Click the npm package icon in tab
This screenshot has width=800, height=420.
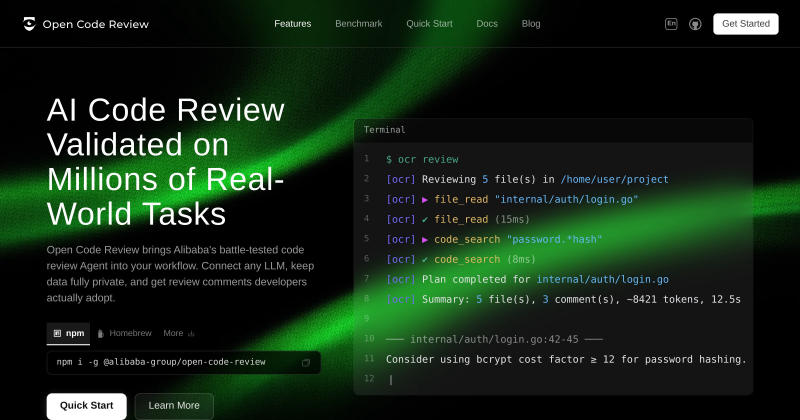tap(57, 333)
